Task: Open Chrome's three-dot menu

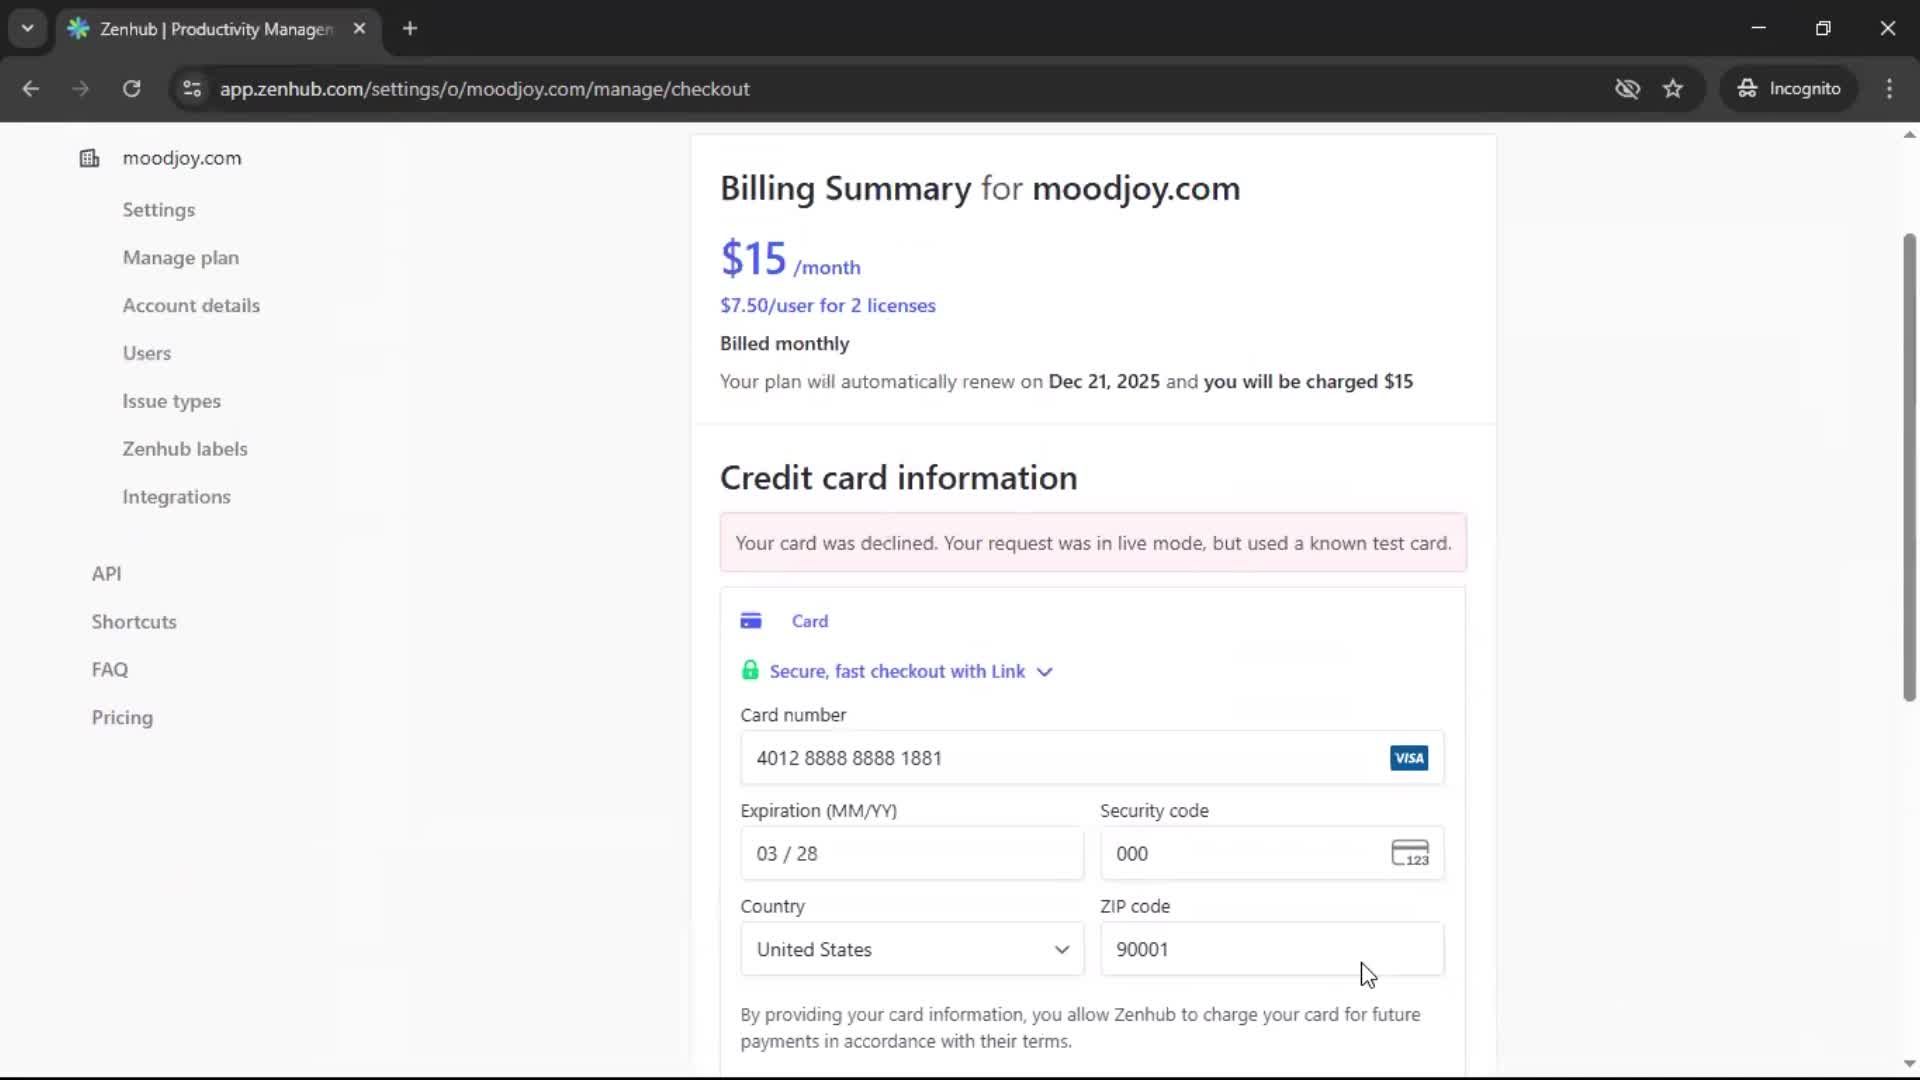Action: click(x=1890, y=89)
